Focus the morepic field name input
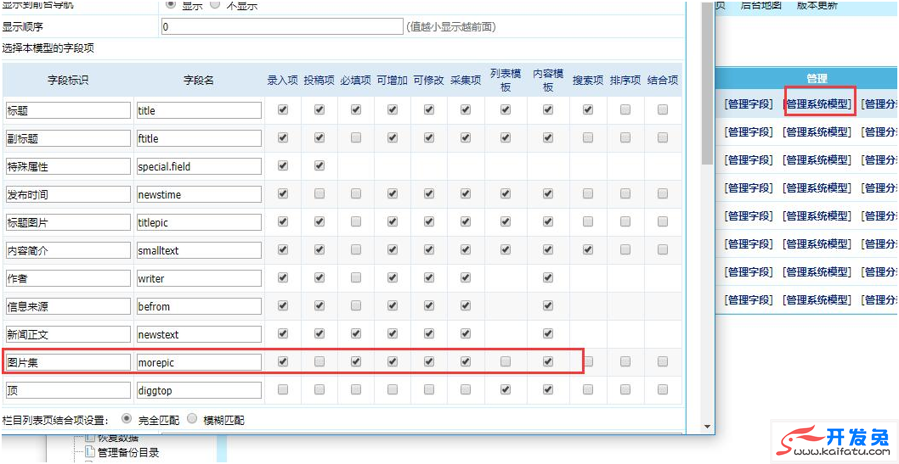This screenshot has height=464, width=899. tap(198, 362)
